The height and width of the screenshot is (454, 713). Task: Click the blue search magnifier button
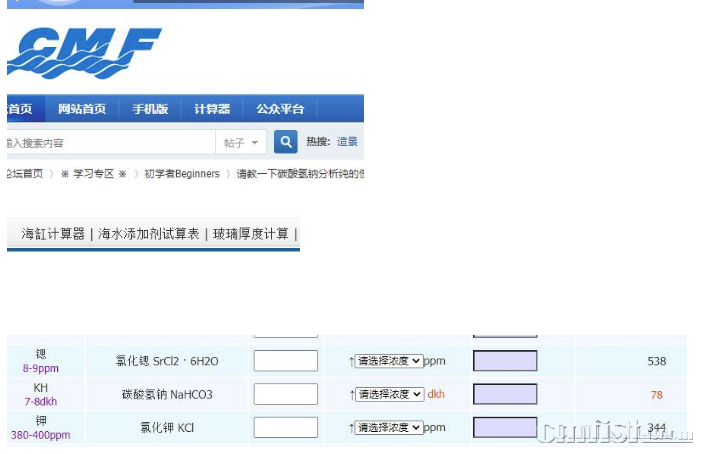coord(286,142)
